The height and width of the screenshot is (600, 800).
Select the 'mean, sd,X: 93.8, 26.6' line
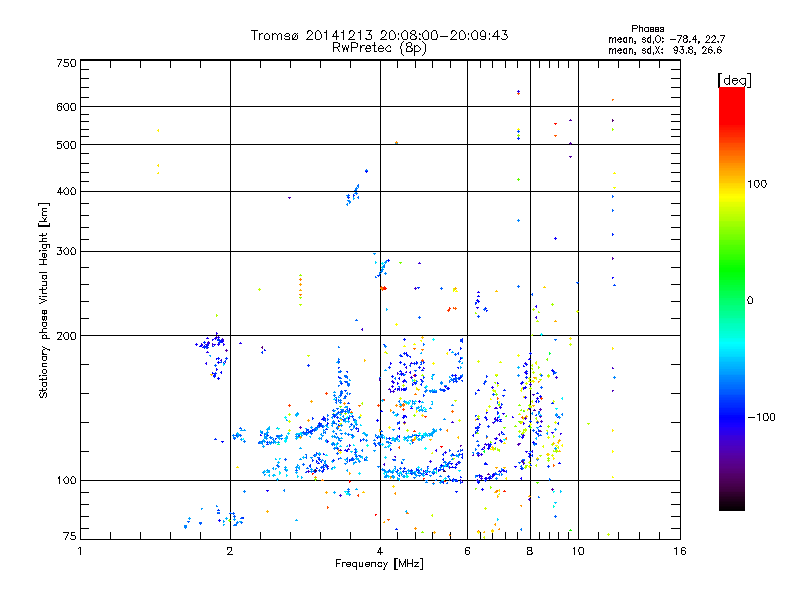(x=665, y=51)
